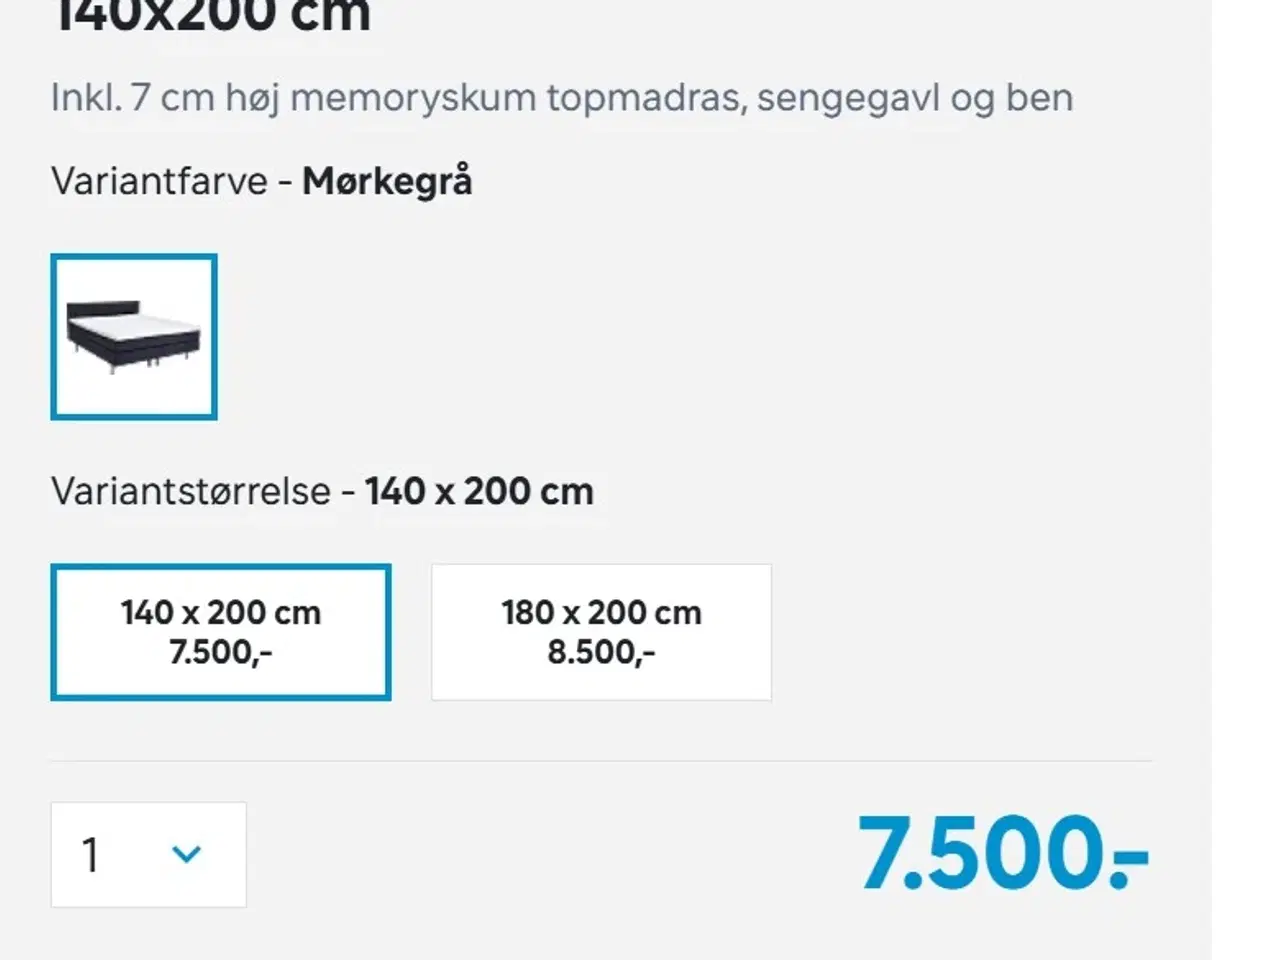This screenshot has width=1280, height=960.
Task: Click the bold Mørkegrå color name
Action: [x=387, y=182]
